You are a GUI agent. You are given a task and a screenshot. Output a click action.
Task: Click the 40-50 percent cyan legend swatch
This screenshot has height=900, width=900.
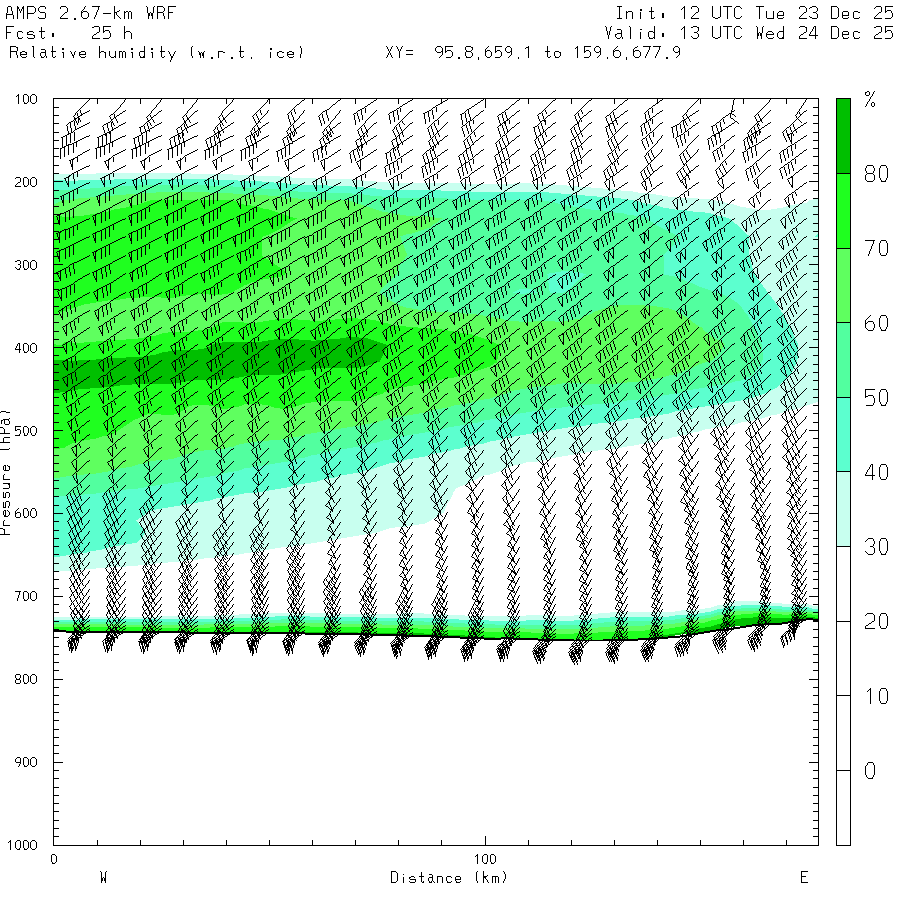(843, 435)
